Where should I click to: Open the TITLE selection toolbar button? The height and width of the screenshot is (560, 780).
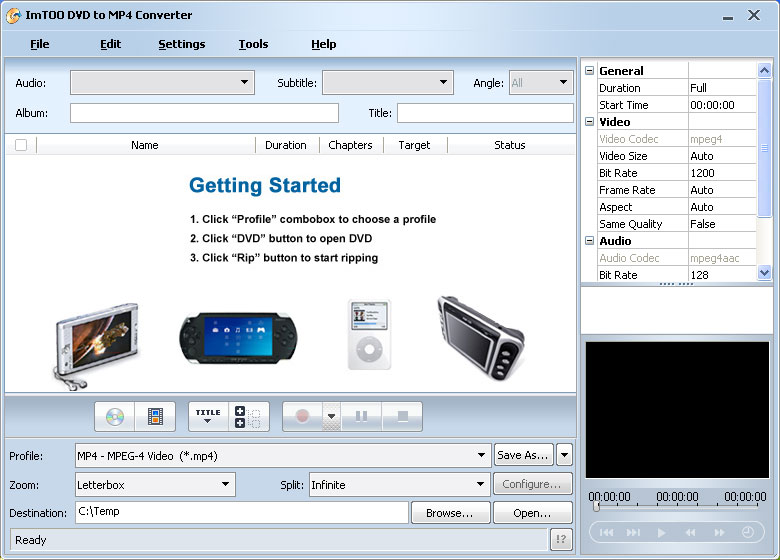(x=208, y=416)
